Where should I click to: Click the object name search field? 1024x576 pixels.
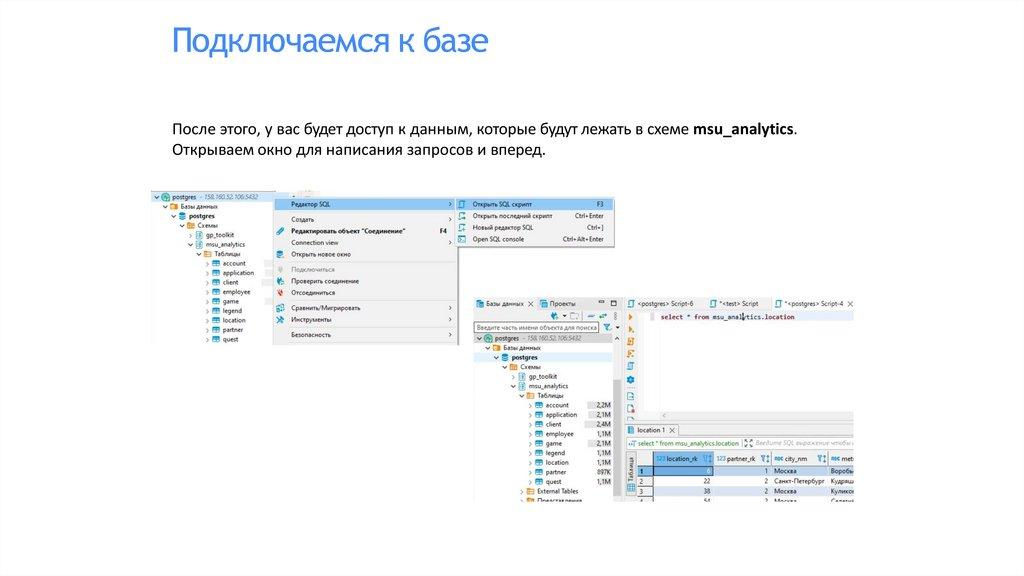(536, 327)
